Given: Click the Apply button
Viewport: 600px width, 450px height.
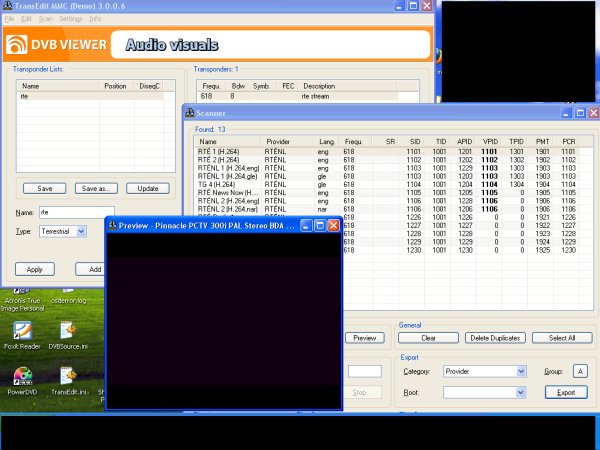Looking at the screenshot, I should (35, 269).
